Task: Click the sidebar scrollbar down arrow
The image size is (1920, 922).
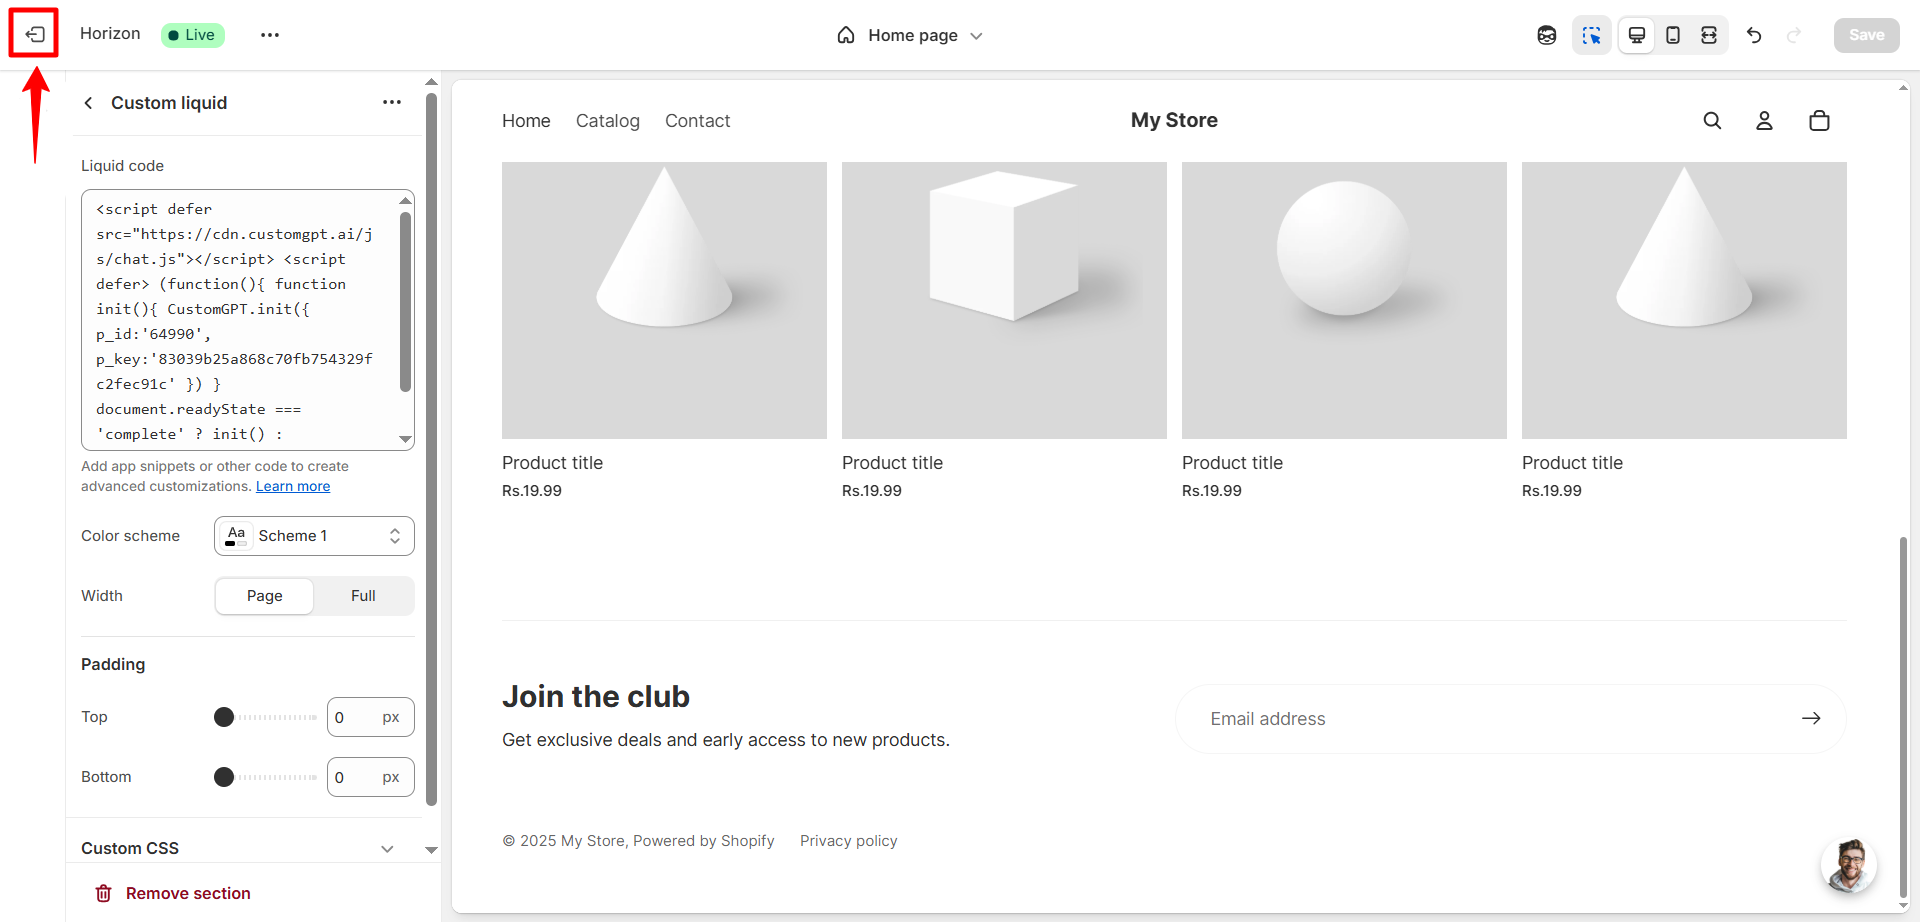Action: (x=431, y=850)
